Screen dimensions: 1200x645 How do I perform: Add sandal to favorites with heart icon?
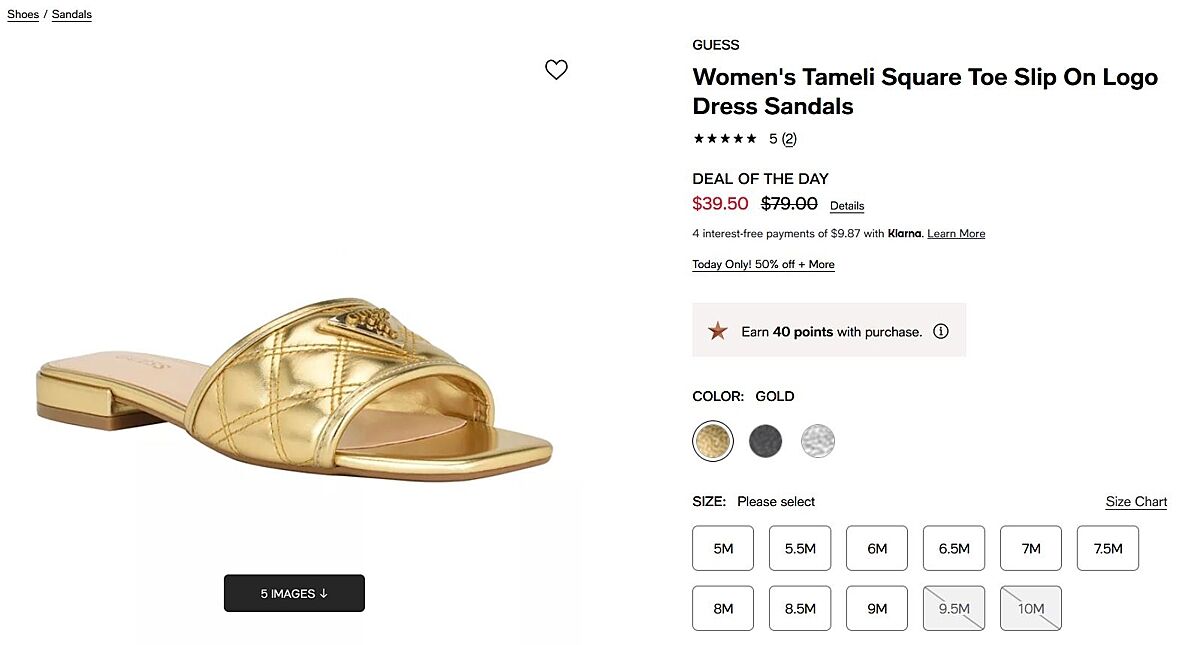(x=556, y=69)
